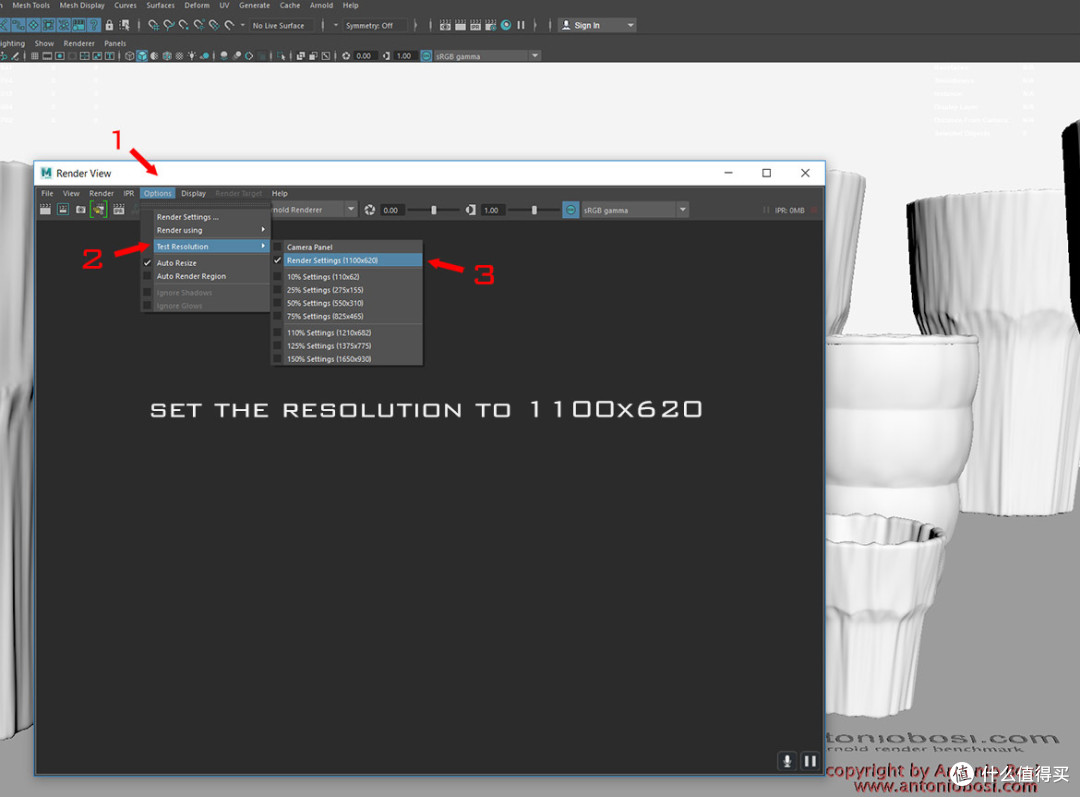
Task: Toggle the view transform icon beside sRGB gamma in Render View
Action: click(570, 210)
